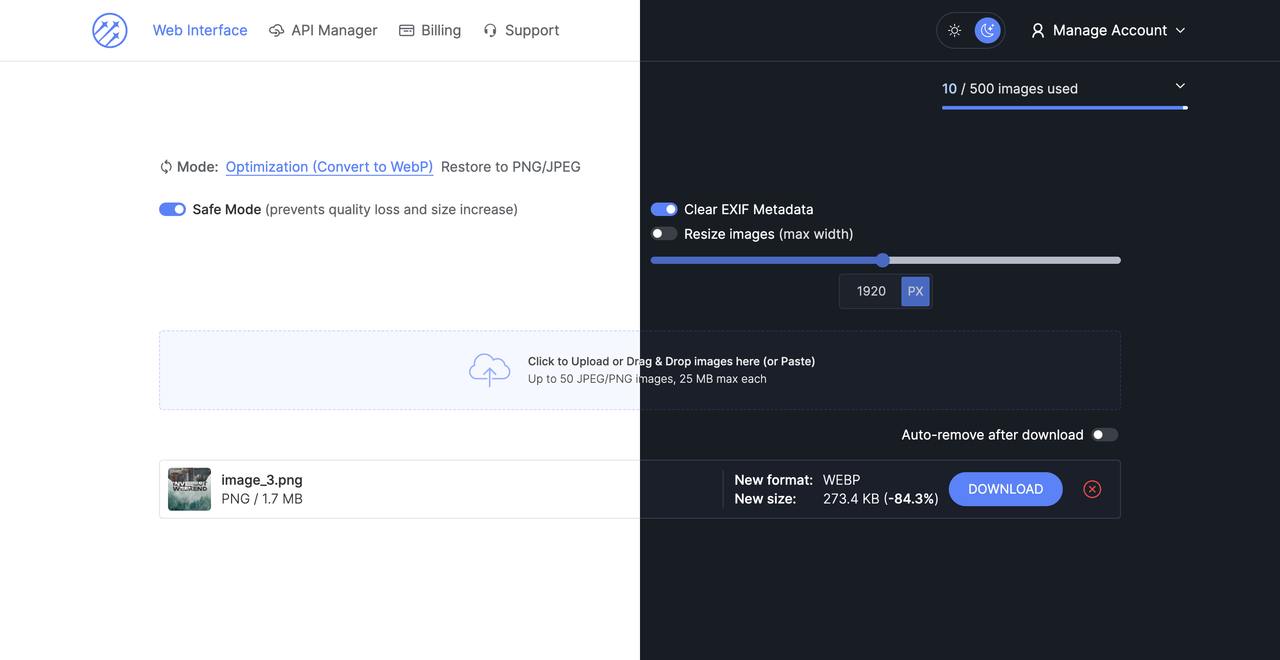Click the Manage Account user icon

click(1038, 31)
